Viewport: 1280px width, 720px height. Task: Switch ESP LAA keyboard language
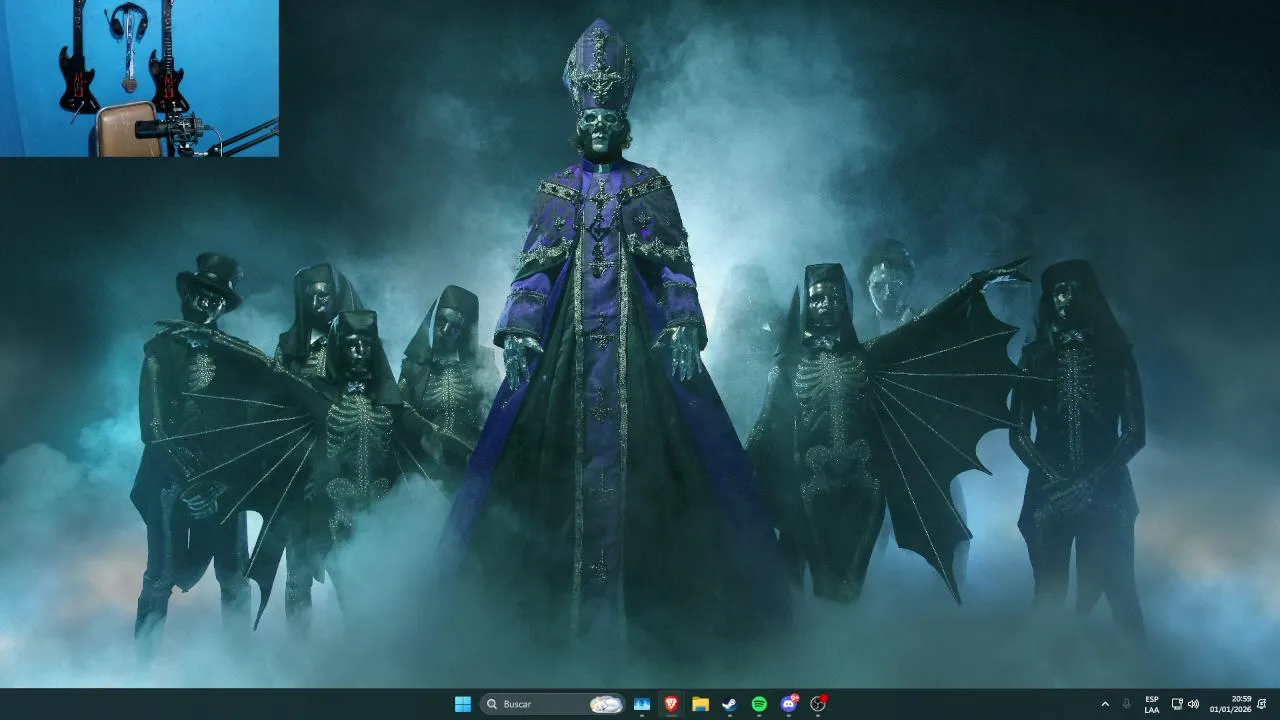(1152, 704)
